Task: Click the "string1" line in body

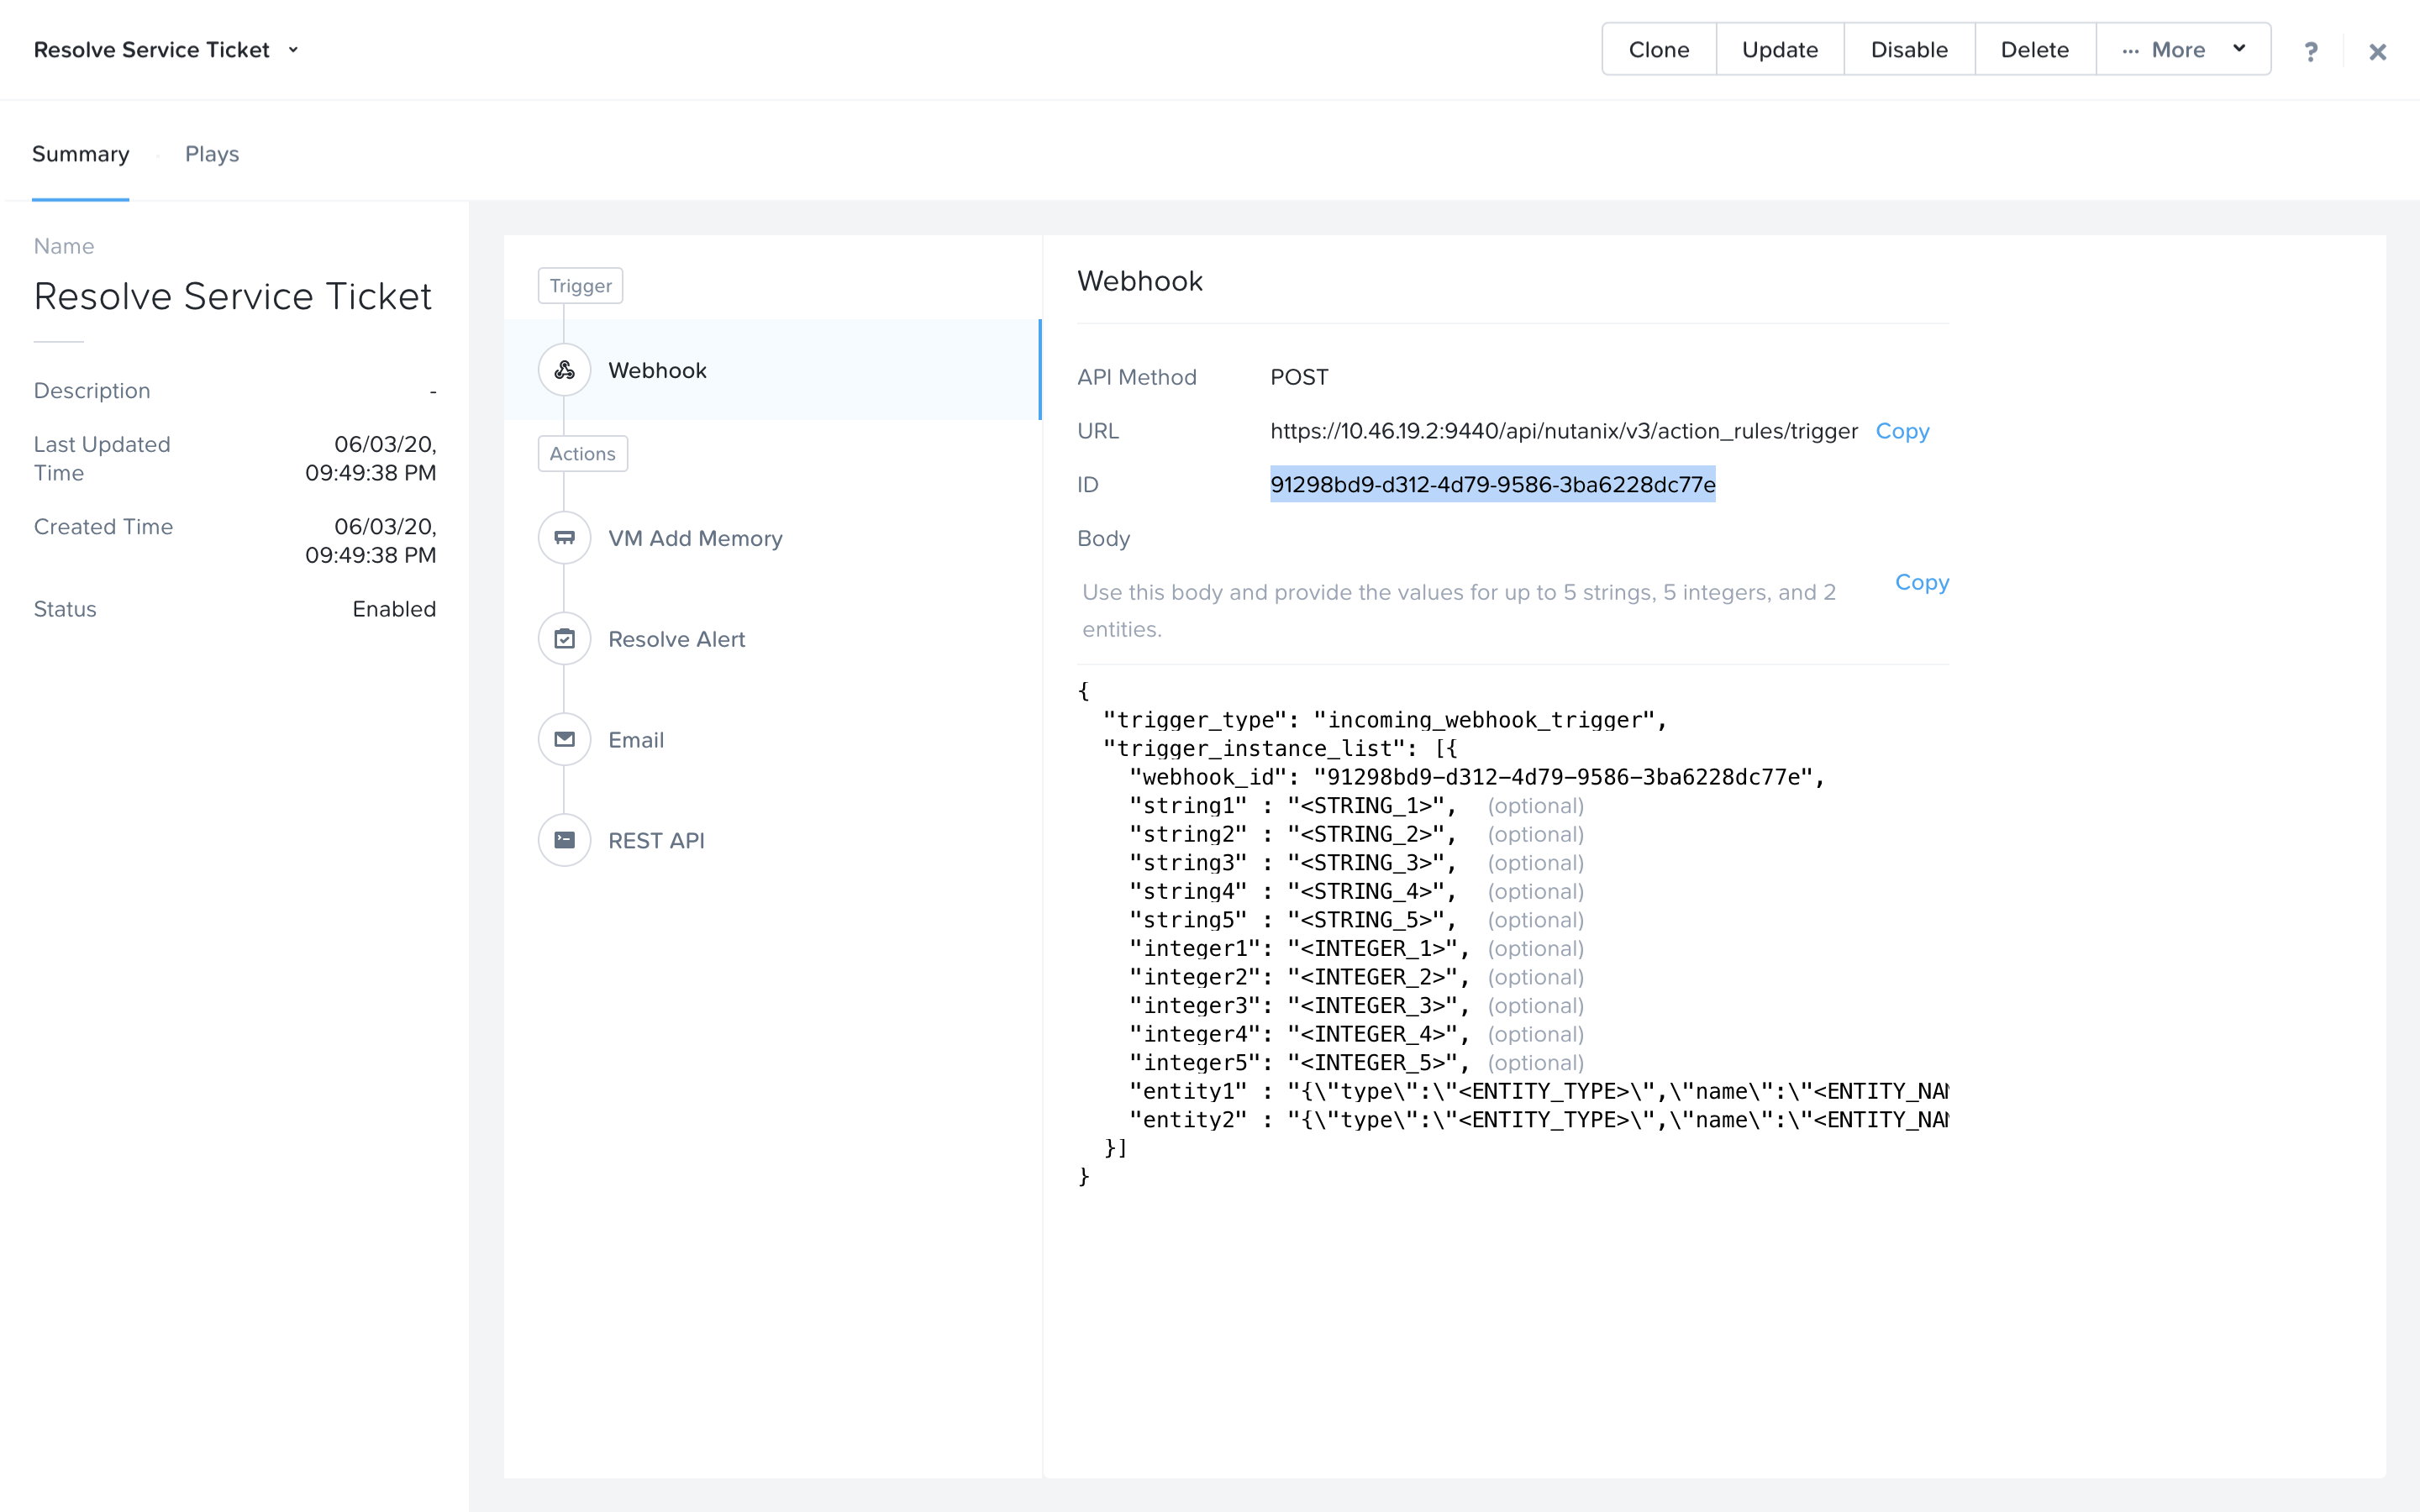Action: 1357,806
